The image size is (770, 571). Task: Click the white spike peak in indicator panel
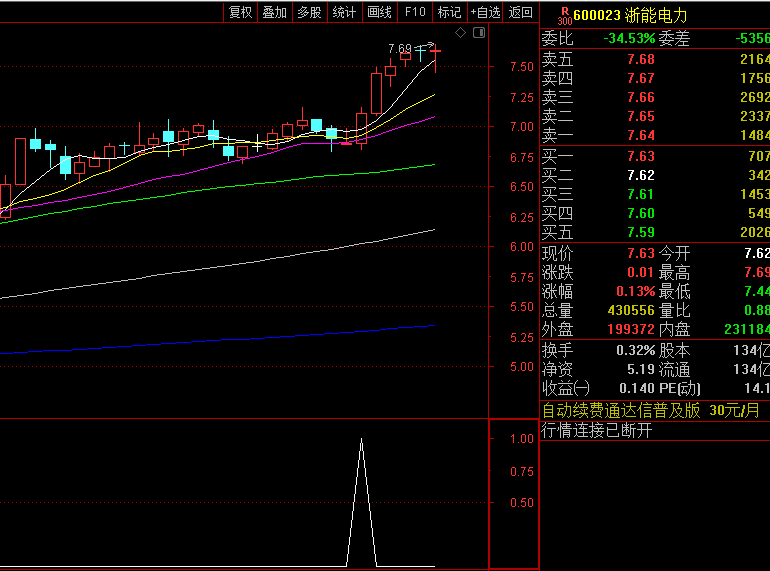coord(361,440)
